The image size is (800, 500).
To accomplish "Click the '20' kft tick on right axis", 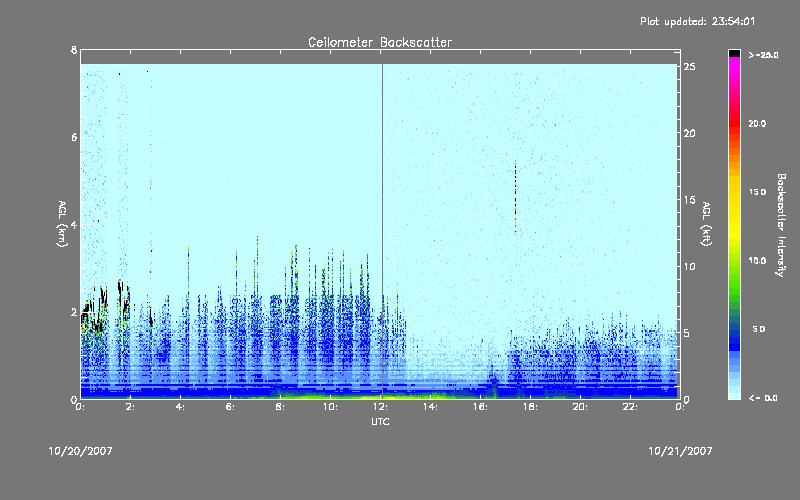I will click(690, 133).
